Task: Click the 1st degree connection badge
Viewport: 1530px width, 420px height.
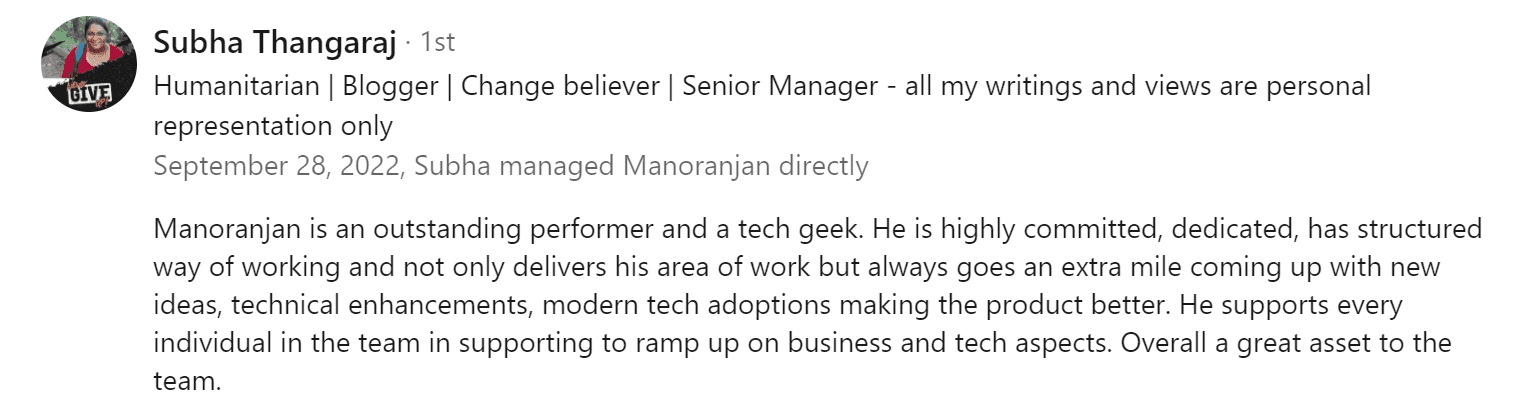Action: pyautogui.click(x=437, y=43)
